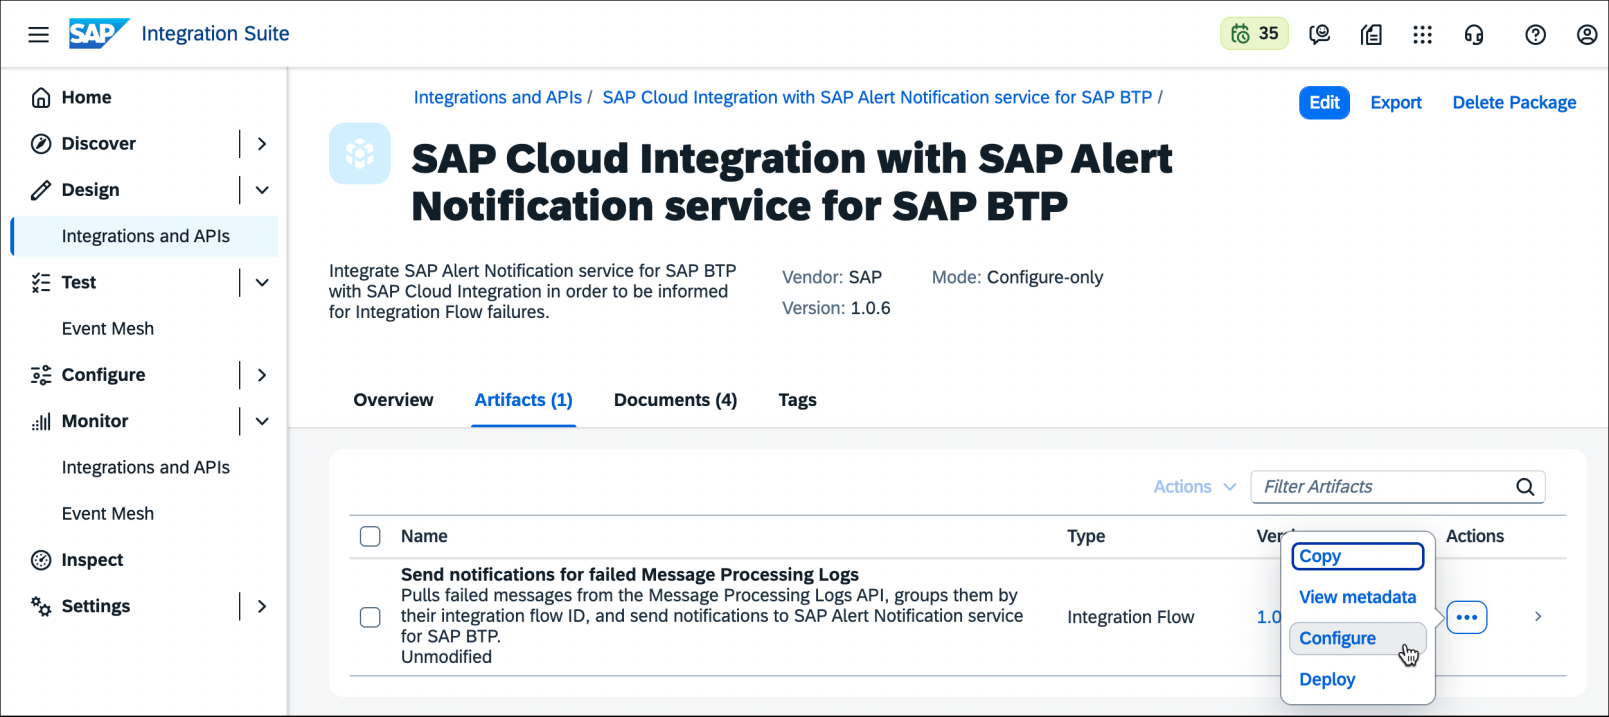
Task: Click the Export button
Action: point(1396,103)
